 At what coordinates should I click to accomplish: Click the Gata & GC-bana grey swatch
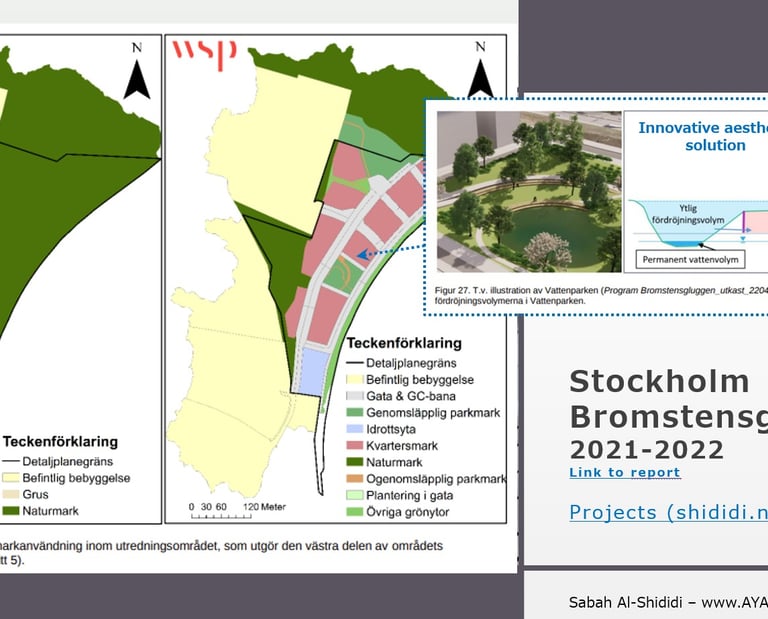tap(355, 396)
